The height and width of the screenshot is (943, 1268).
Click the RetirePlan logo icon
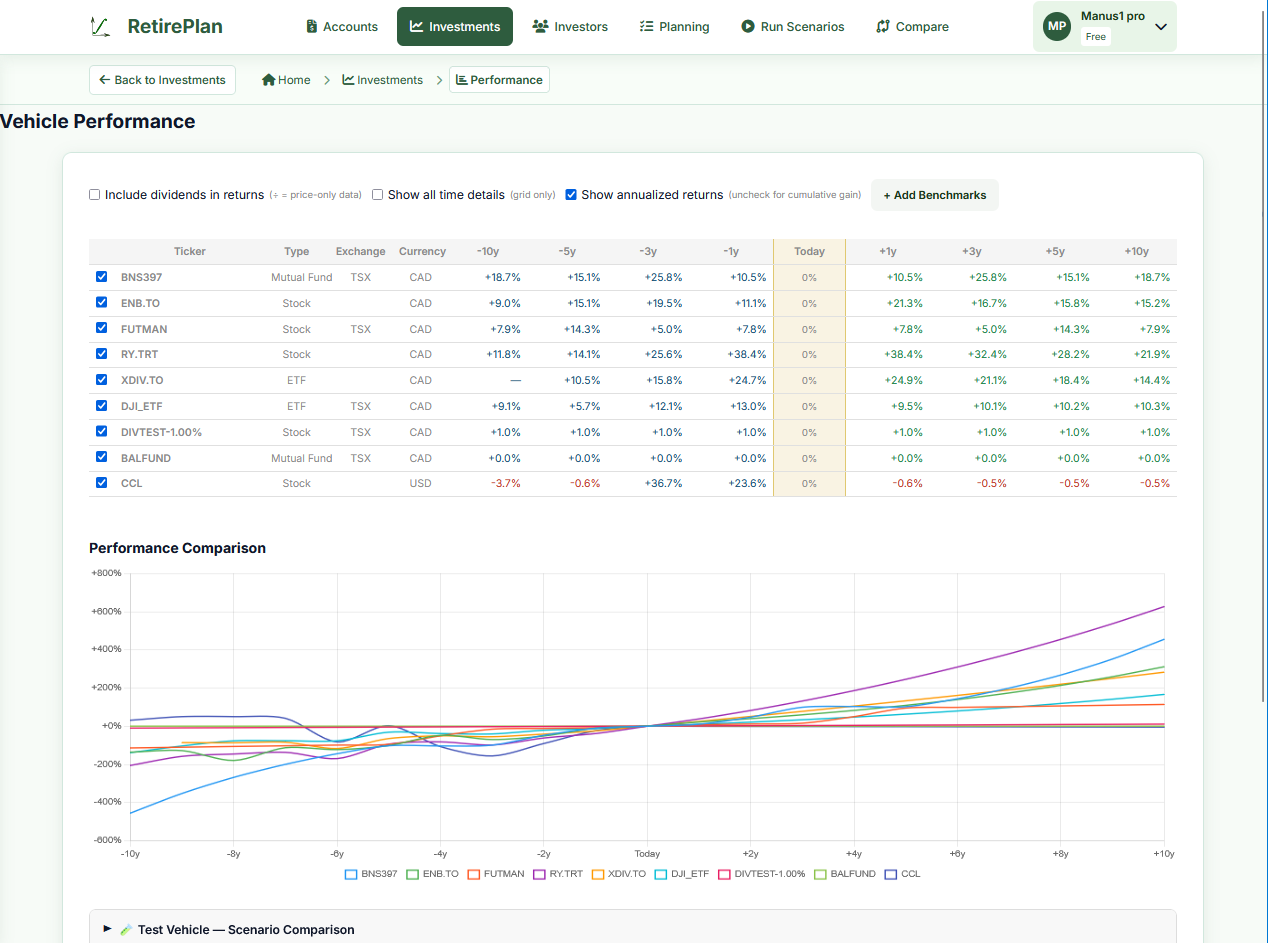(x=99, y=27)
